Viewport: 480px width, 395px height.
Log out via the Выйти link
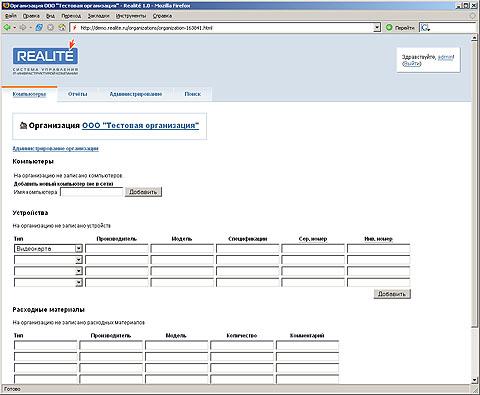(x=412, y=64)
